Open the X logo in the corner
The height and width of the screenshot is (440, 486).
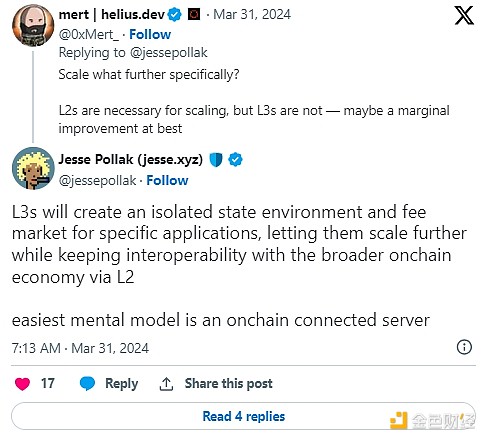click(x=464, y=15)
